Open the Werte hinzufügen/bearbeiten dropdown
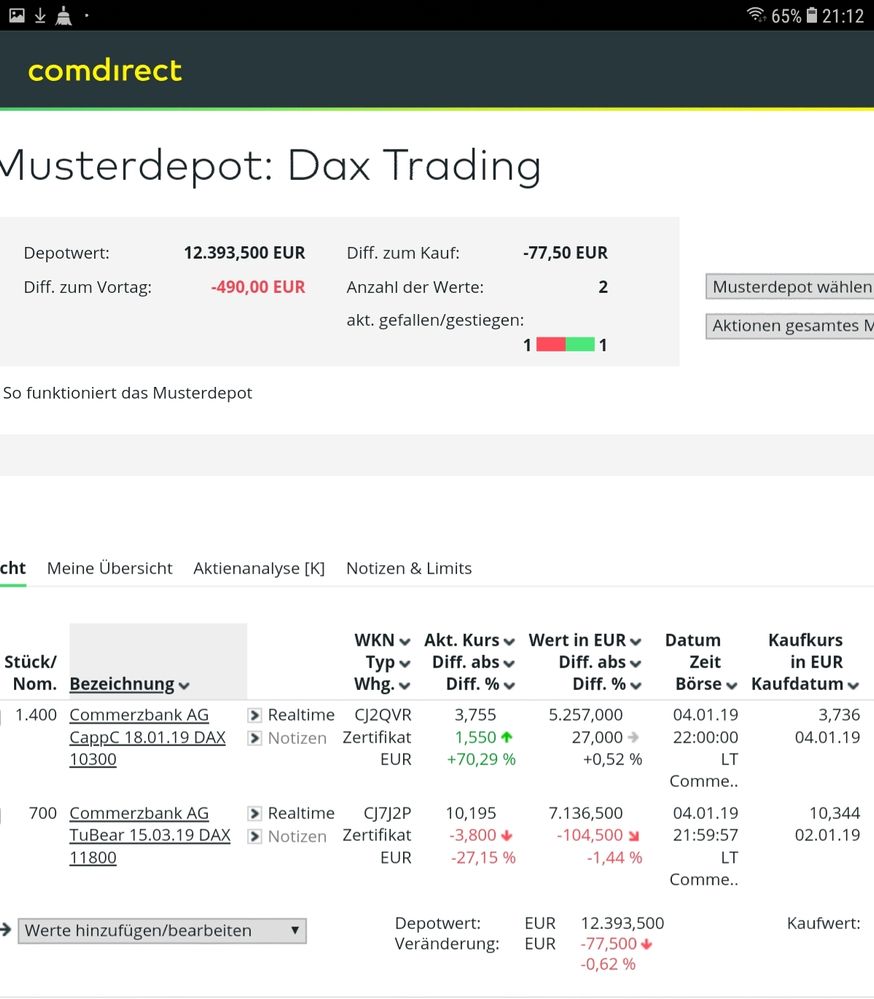This screenshot has height=999, width=874. click(x=162, y=930)
